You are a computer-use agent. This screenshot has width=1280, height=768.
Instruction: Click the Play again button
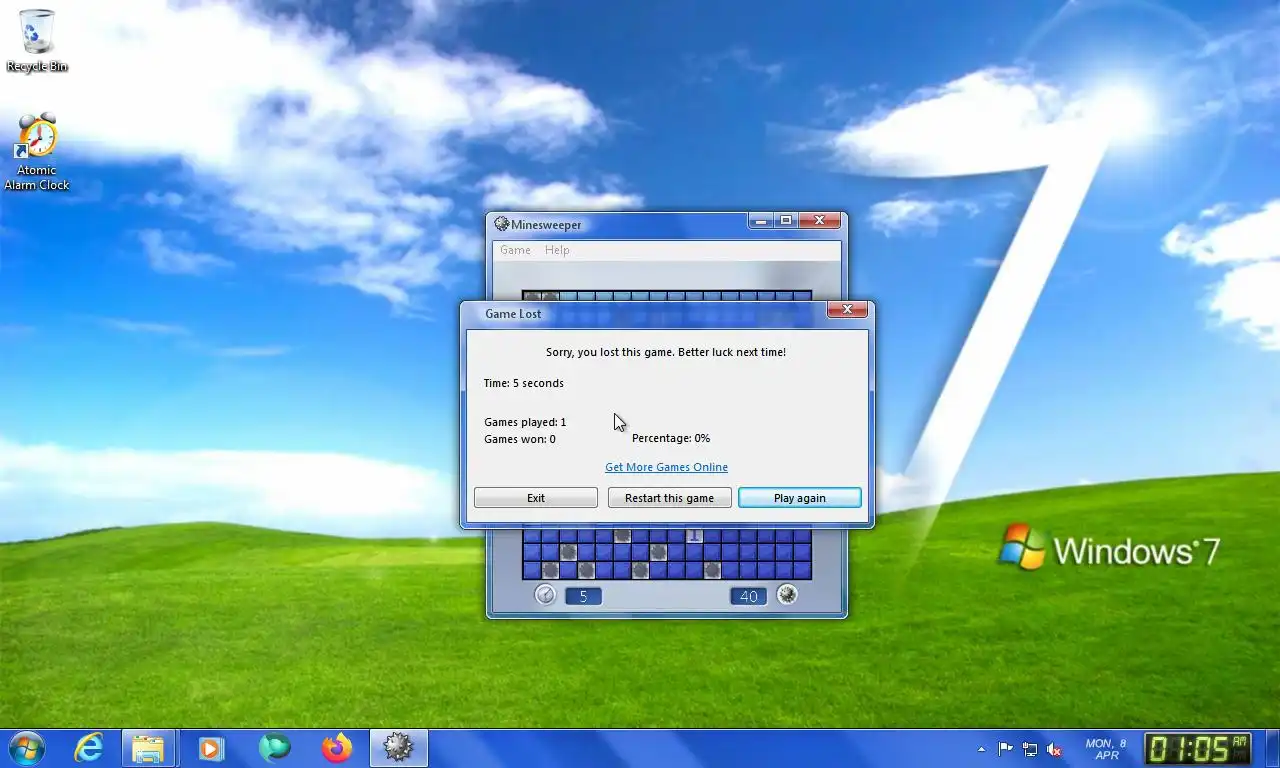(800, 498)
